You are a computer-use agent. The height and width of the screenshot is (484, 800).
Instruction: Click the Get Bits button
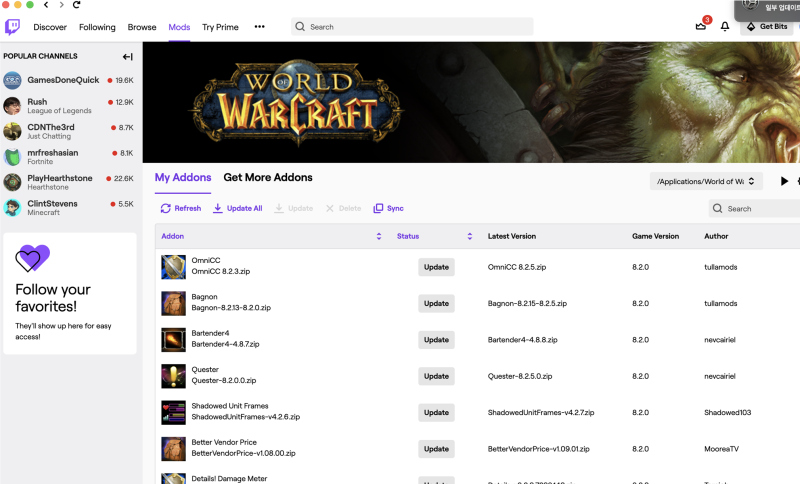[767, 27]
